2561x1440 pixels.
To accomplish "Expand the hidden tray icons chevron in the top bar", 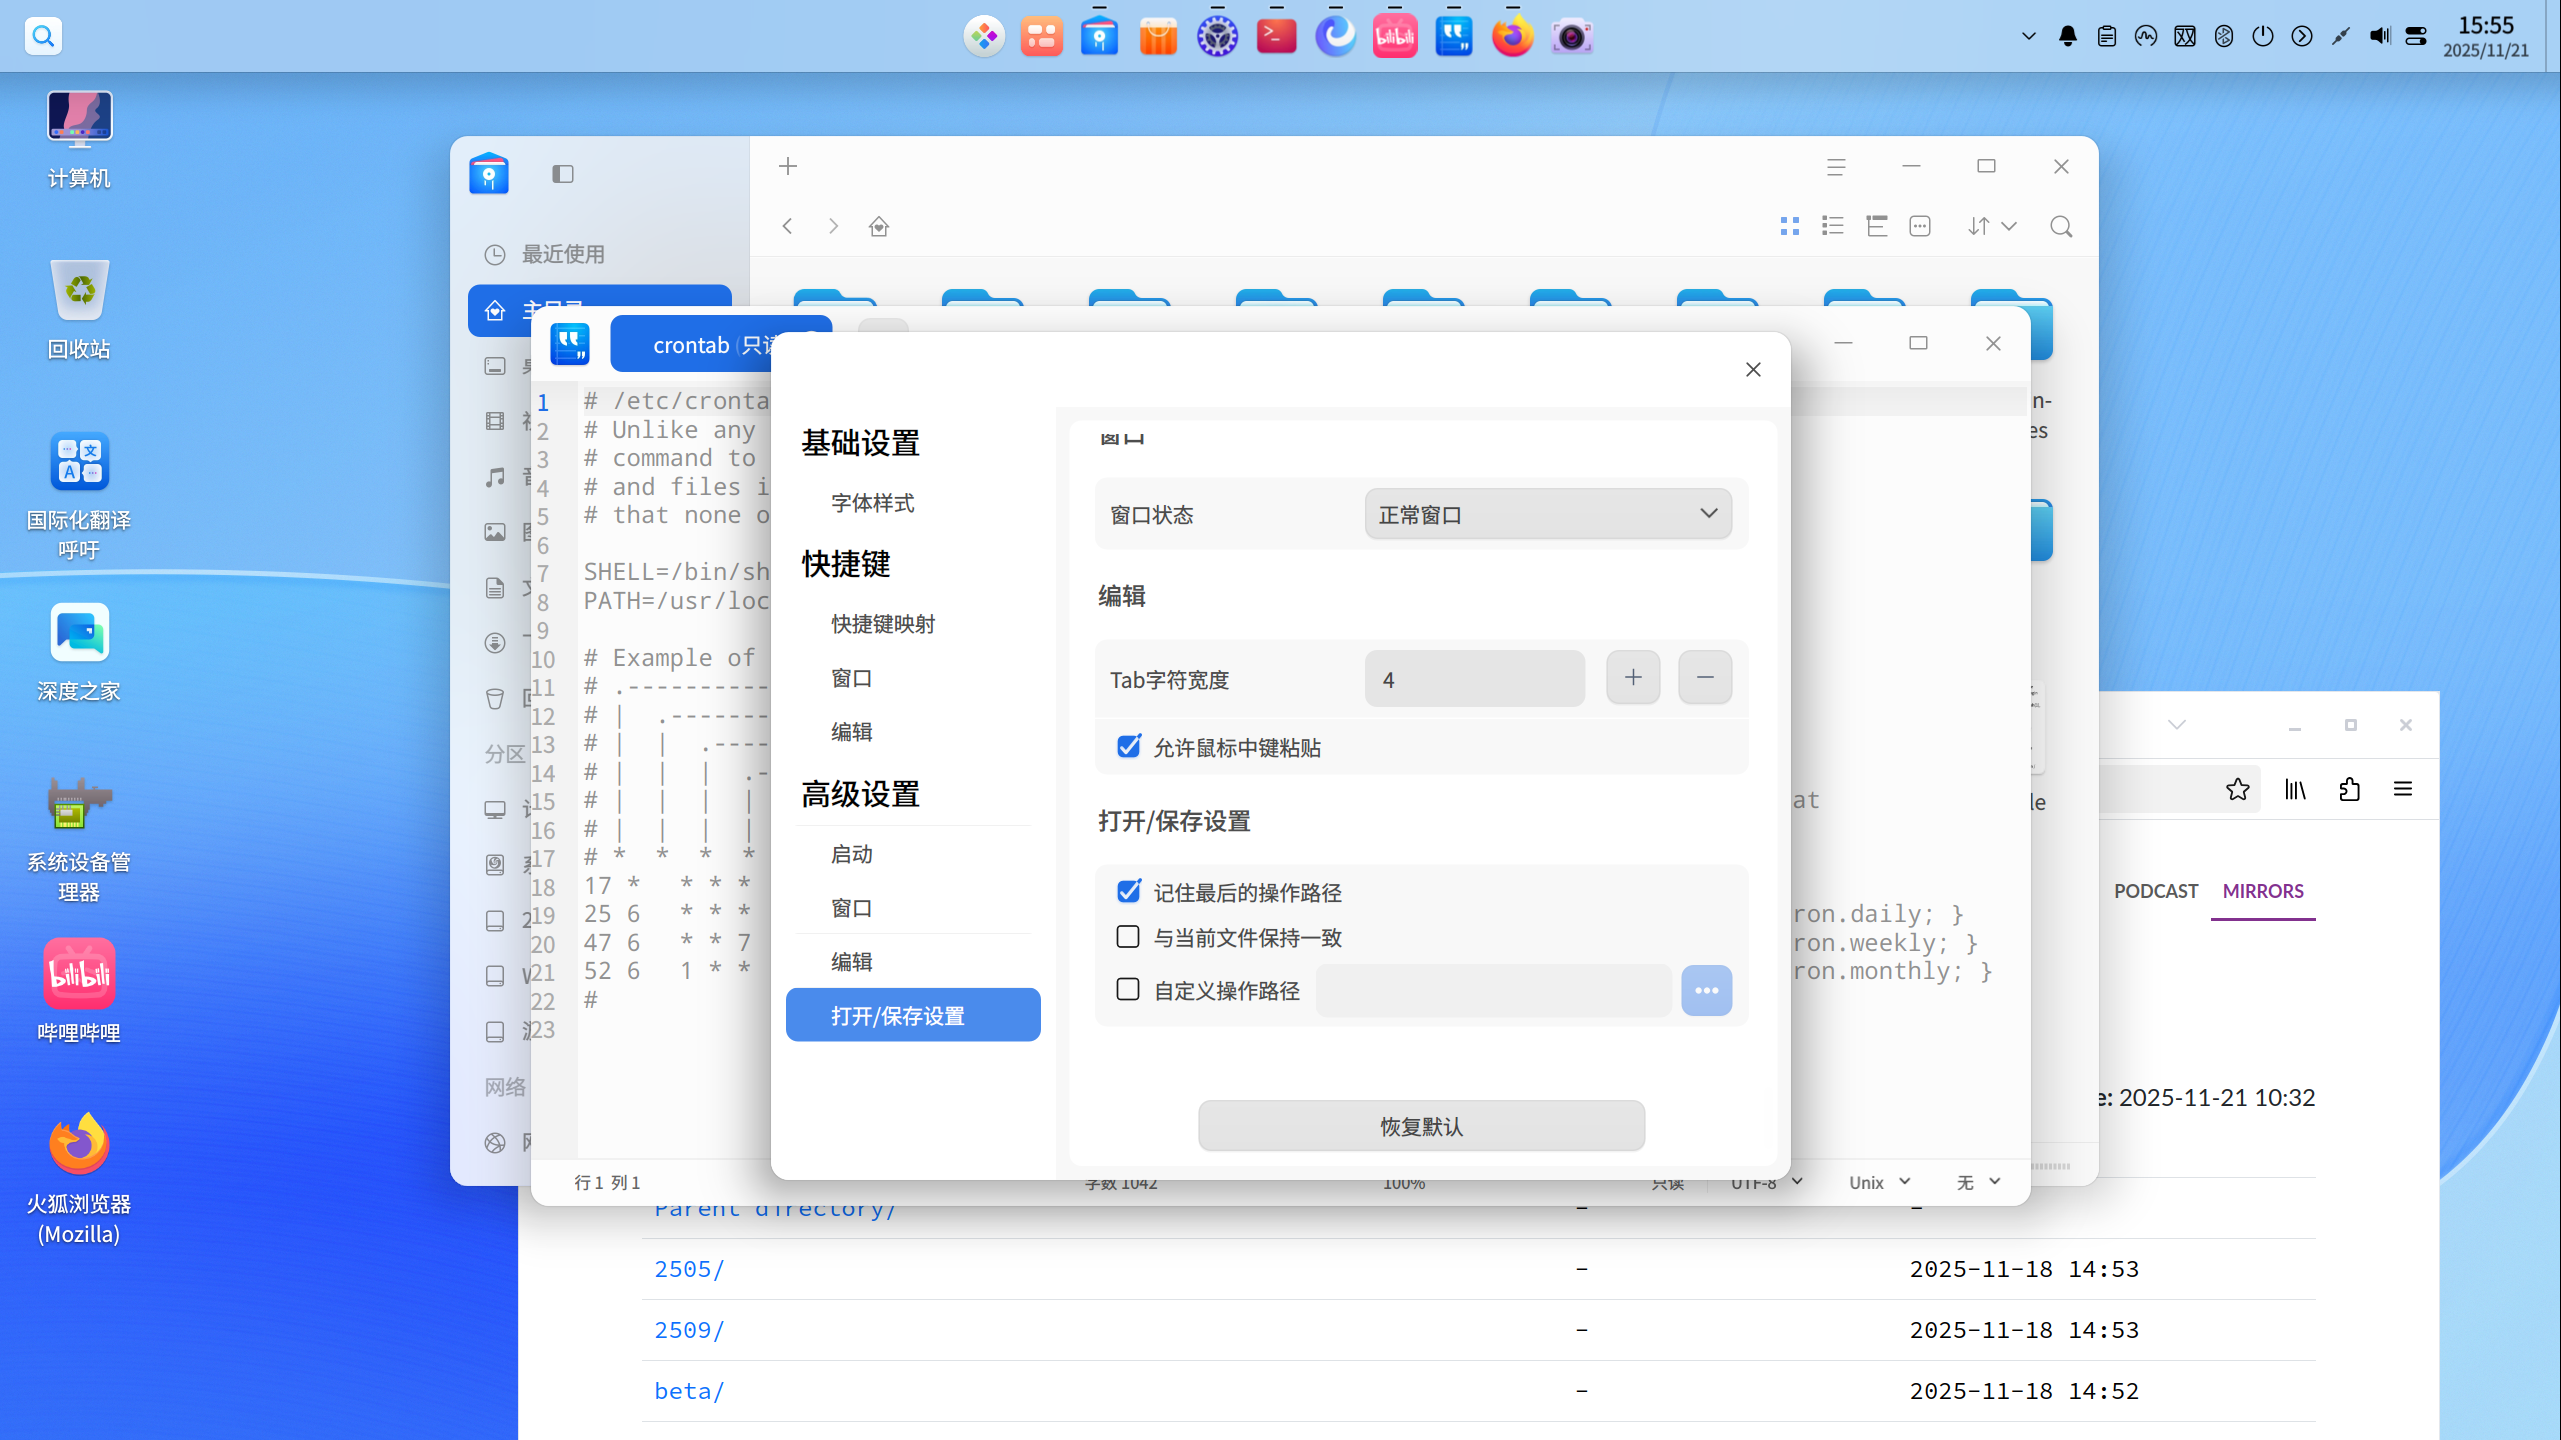I will coord(2028,36).
